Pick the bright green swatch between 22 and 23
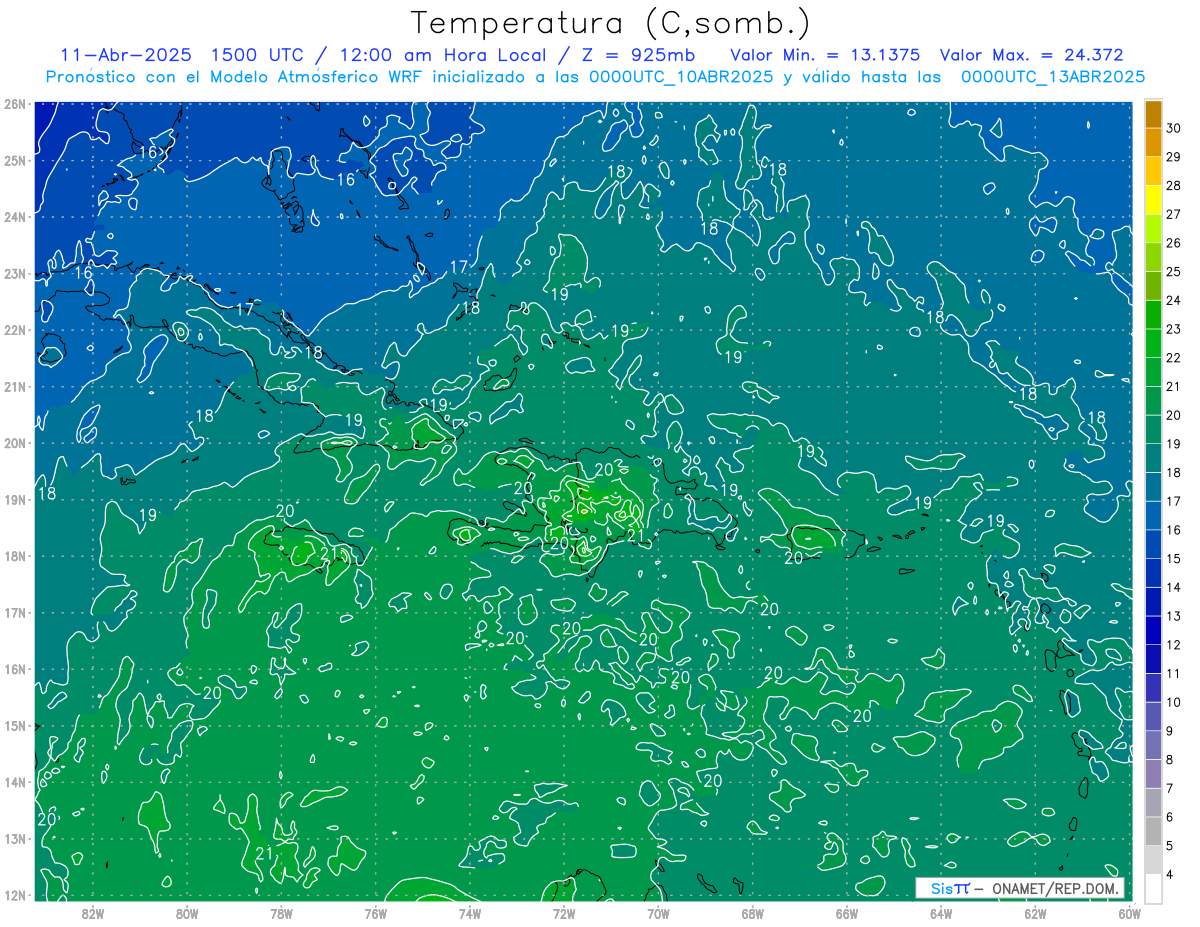Viewport: 1200px width, 927px height. point(1153,344)
